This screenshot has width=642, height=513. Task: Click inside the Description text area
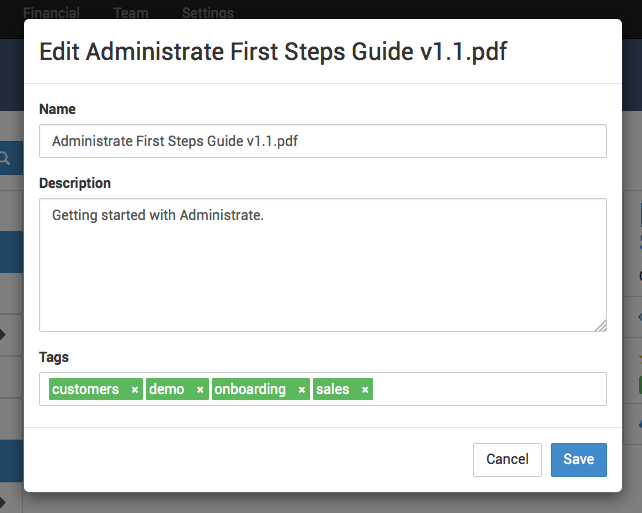[323, 265]
